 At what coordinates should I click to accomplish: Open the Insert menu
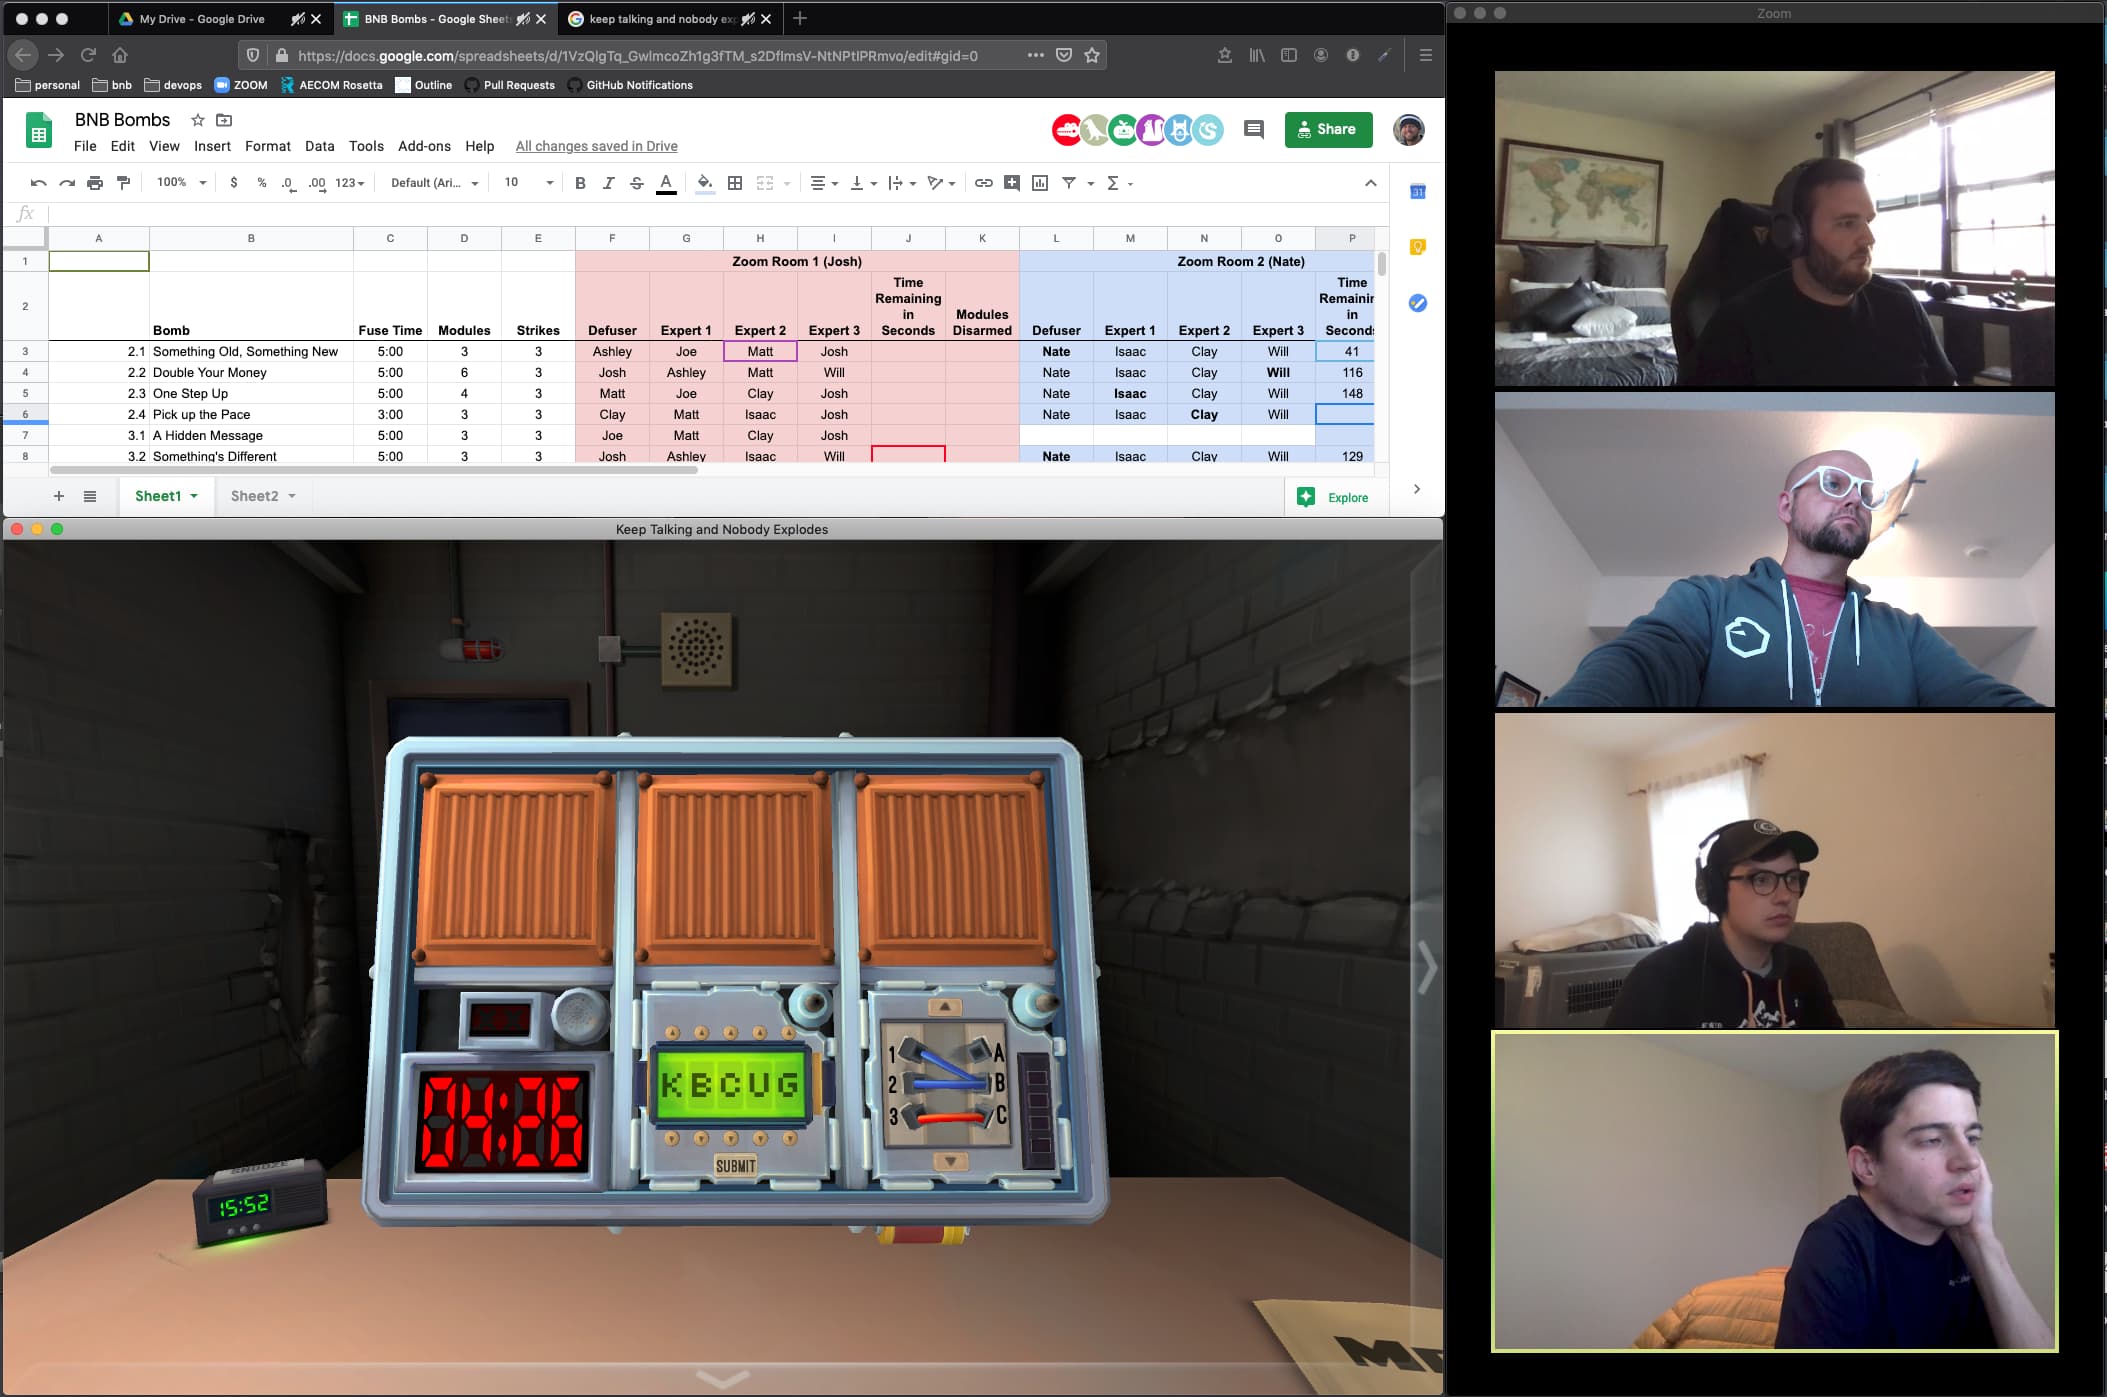(212, 146)
